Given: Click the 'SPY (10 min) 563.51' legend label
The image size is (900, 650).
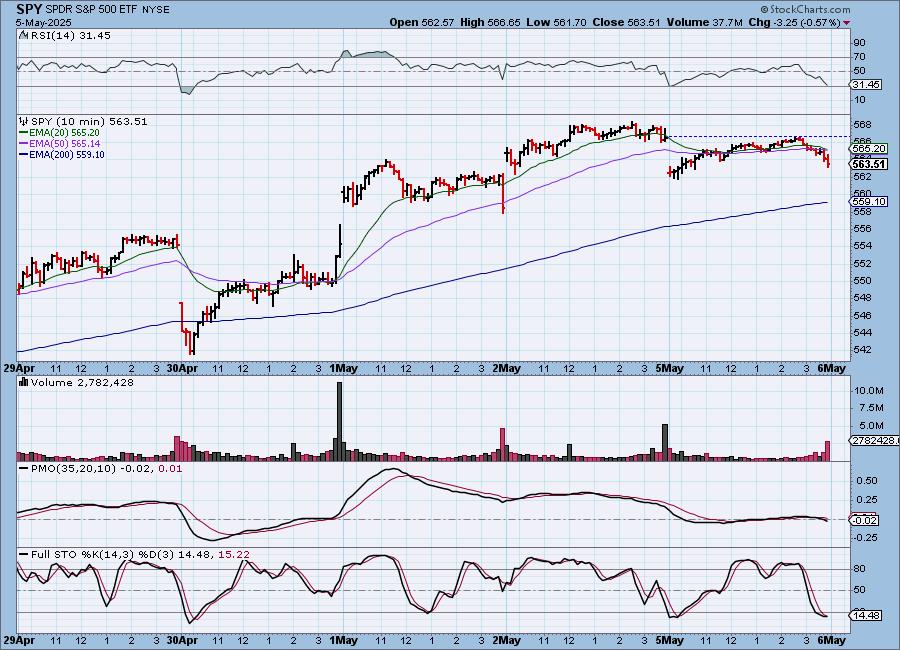Looking at the screenshot, I should point(89,121).
